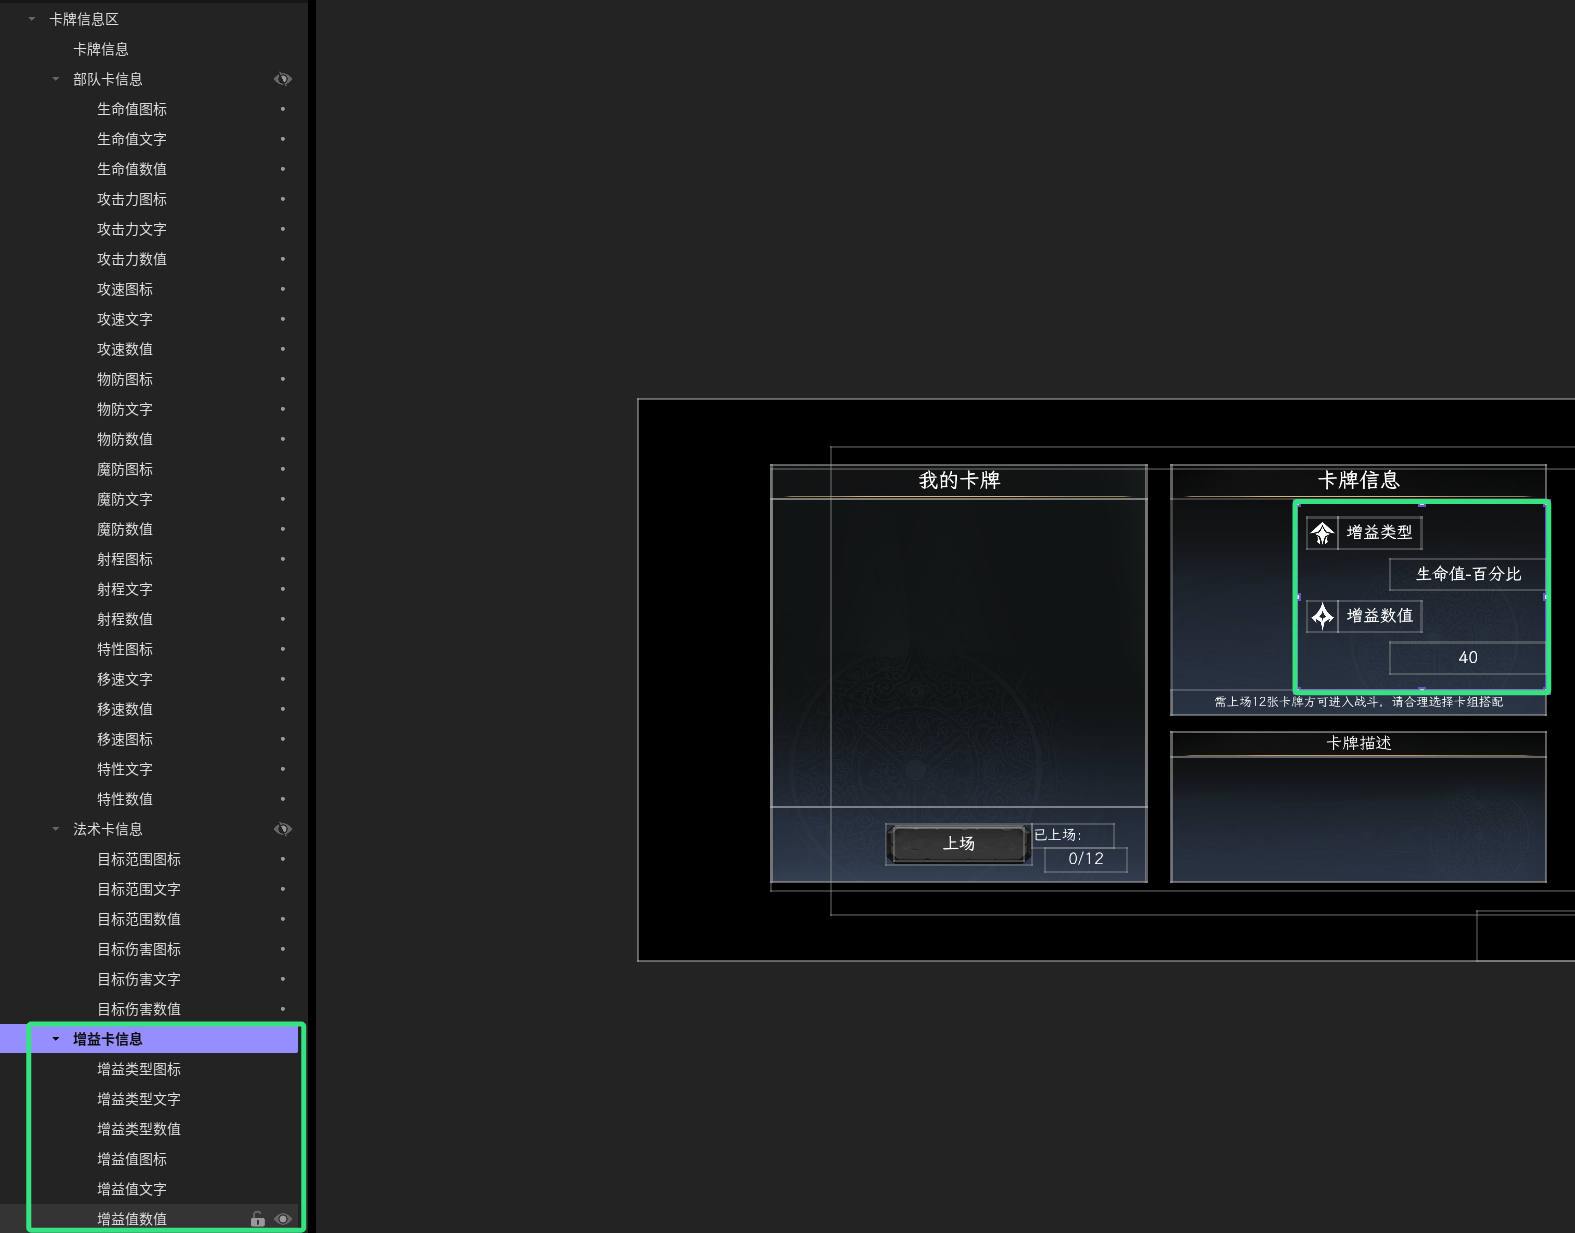This screenshot has height=1233, width=1575.
Task: Select the 目标范围数值 layer
Action: (139, 919)
